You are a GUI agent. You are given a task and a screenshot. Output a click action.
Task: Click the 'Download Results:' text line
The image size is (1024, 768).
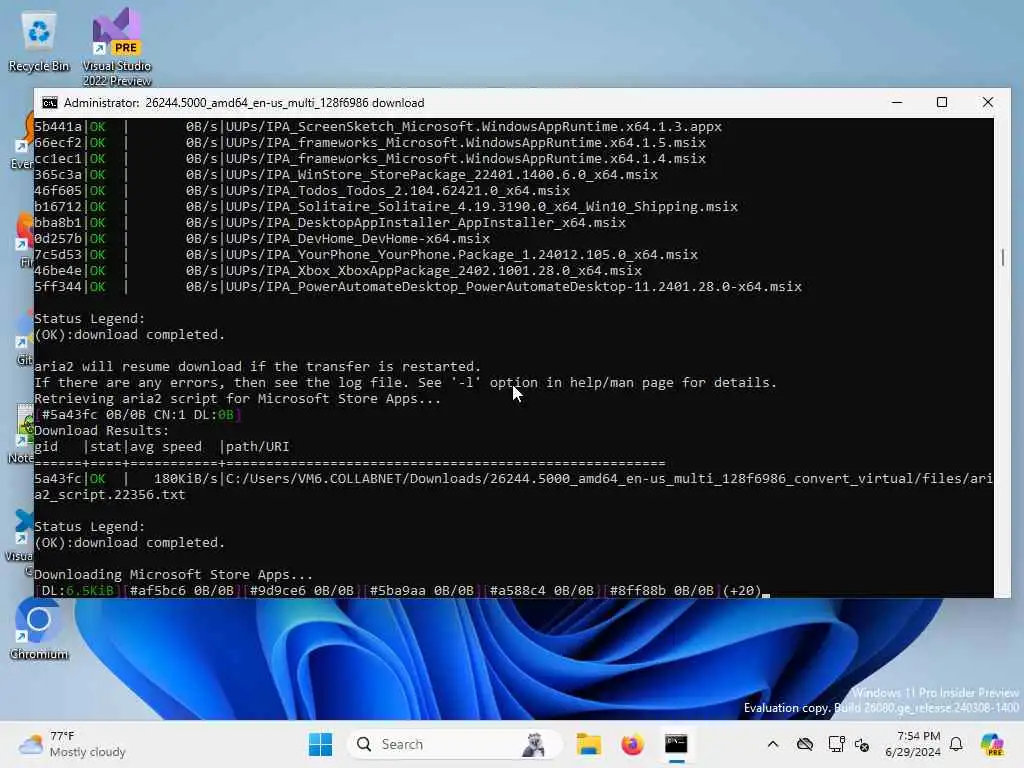[101, 431]
